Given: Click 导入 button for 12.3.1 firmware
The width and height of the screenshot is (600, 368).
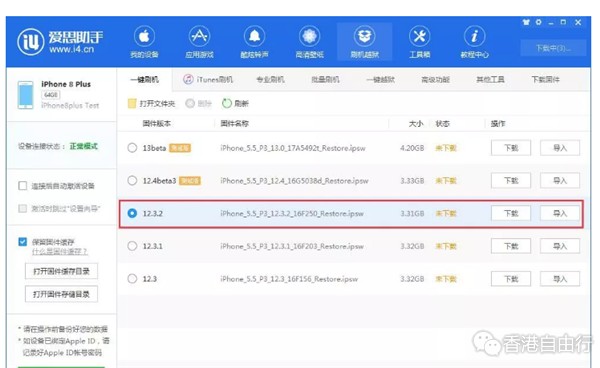Looking at the screenshot, I should (x=560, y=246).
